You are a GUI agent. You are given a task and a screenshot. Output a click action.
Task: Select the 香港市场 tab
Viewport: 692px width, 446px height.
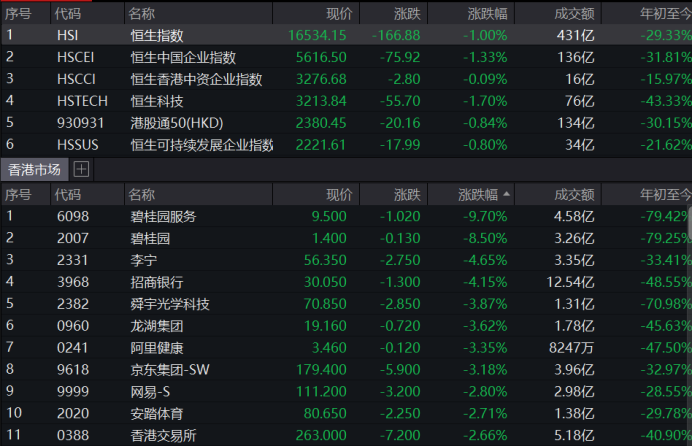click(x=34, y=169)
